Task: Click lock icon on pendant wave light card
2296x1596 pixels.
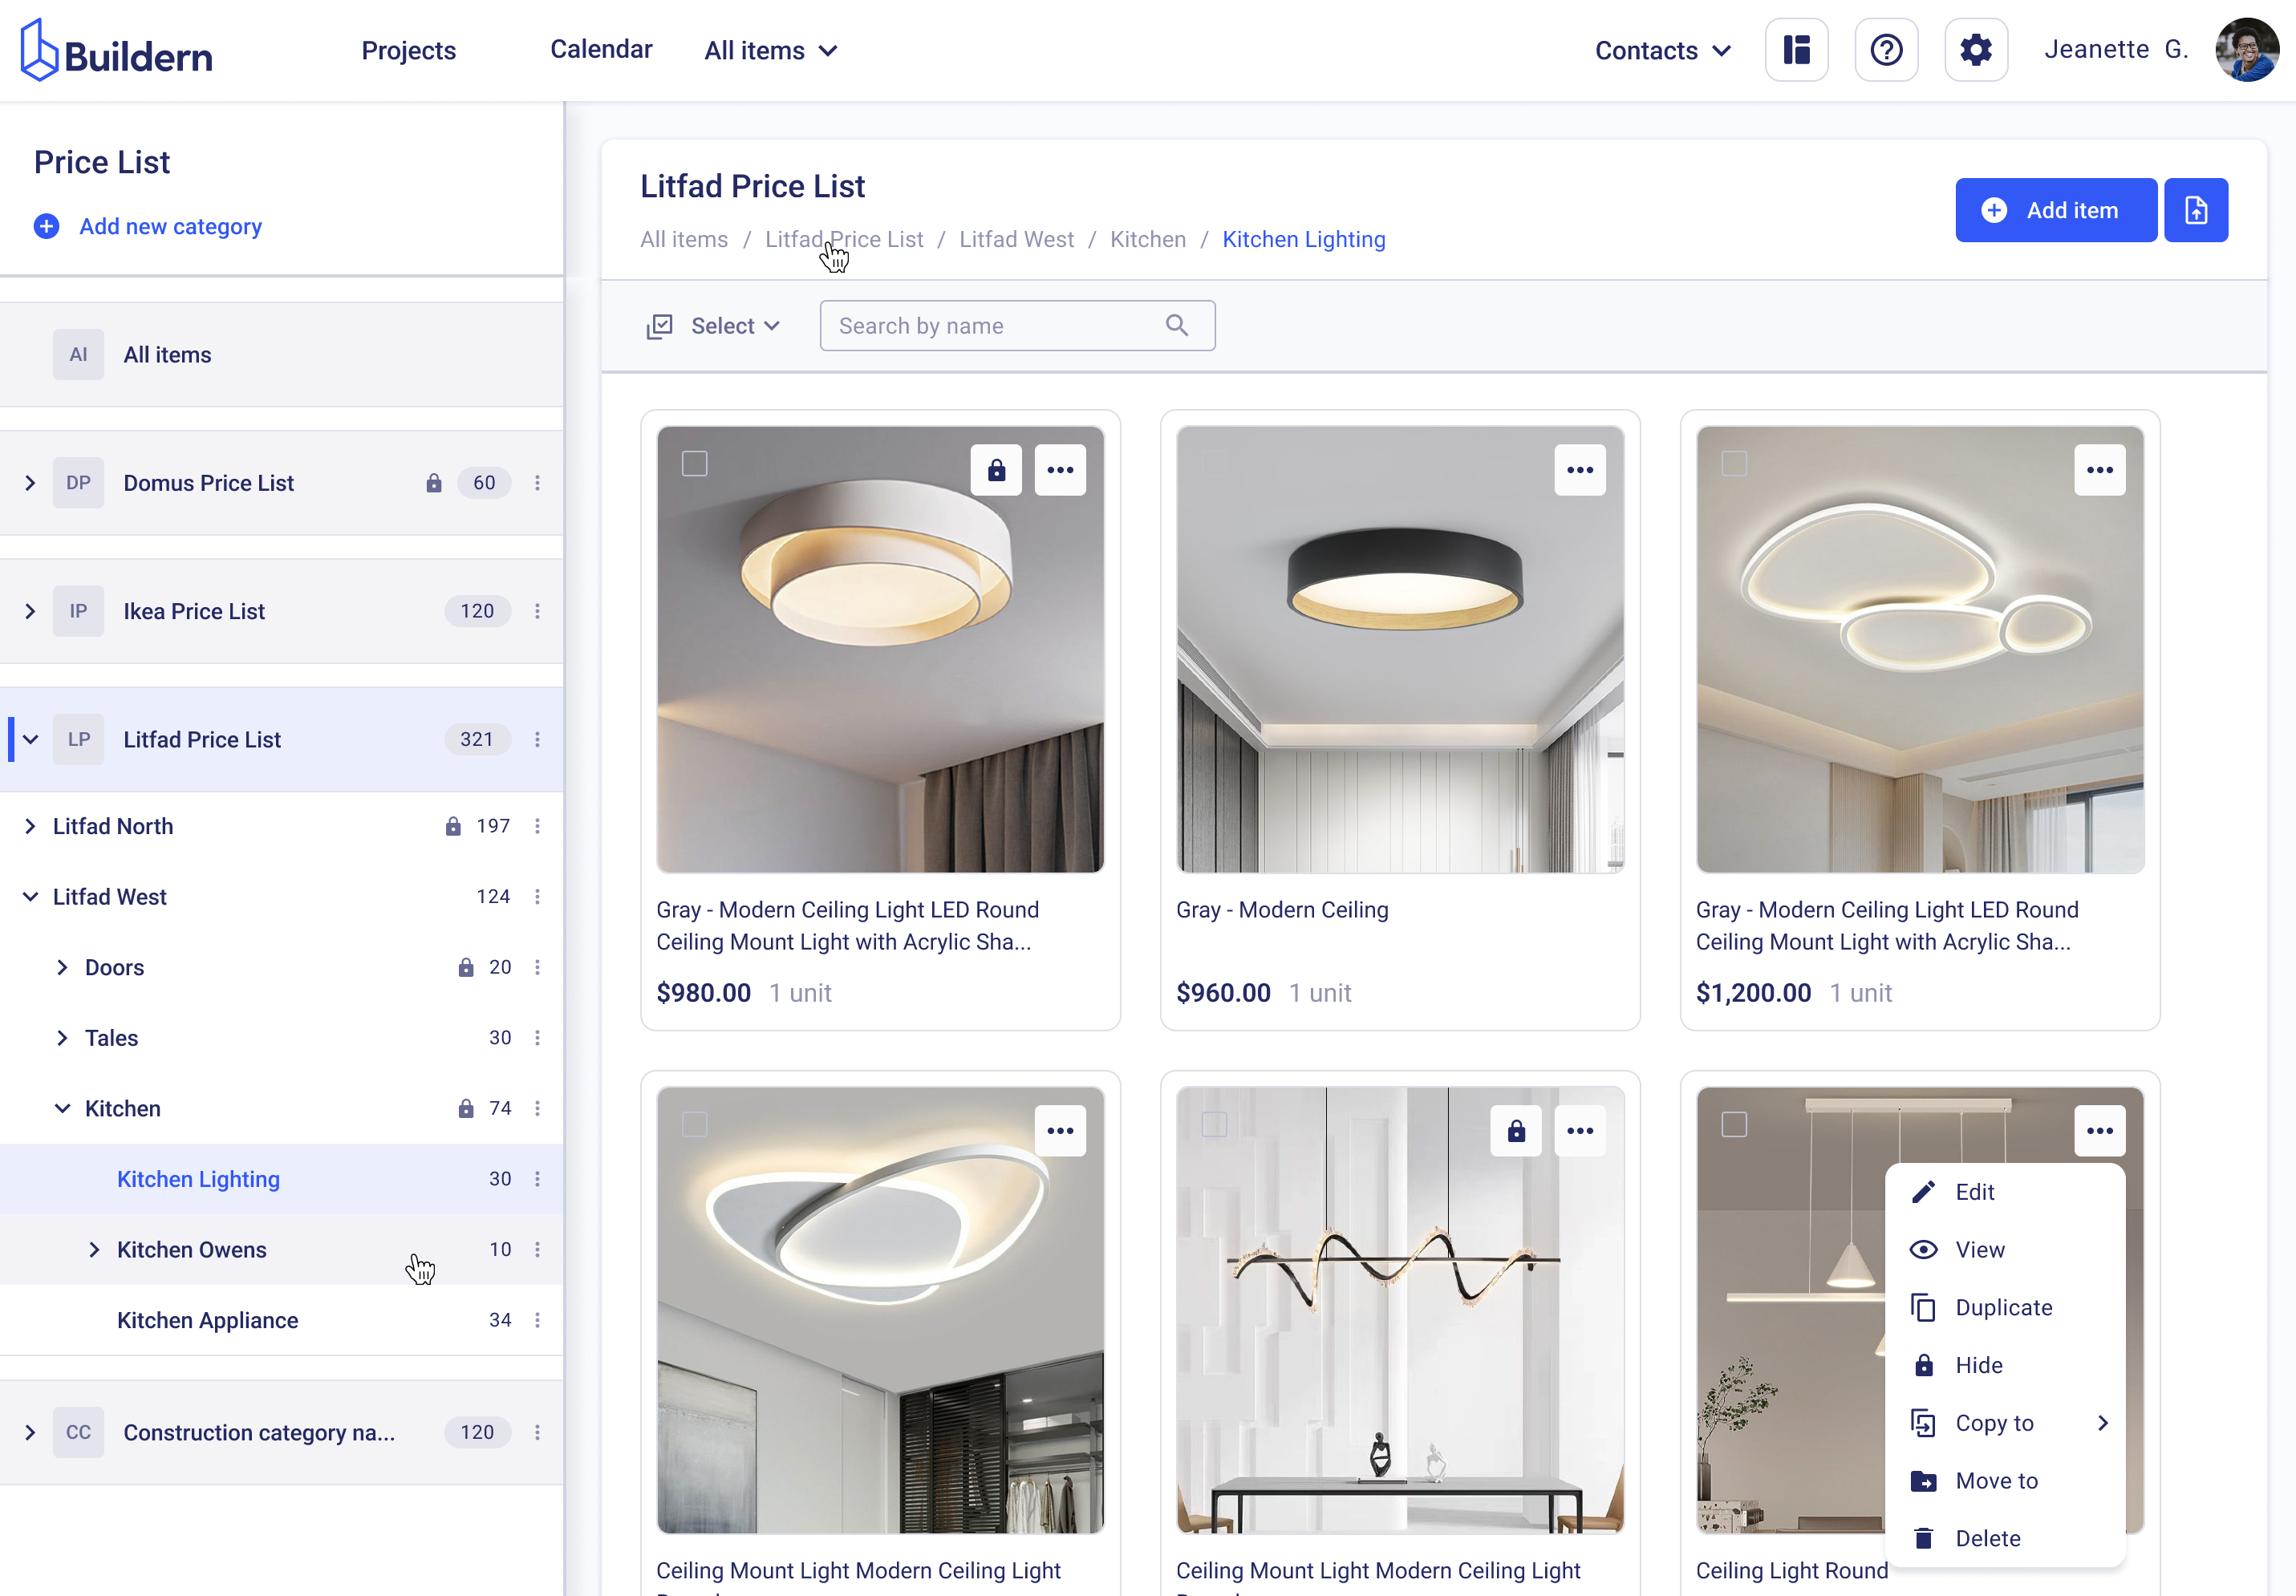Action: (x=1516, y=1131)
